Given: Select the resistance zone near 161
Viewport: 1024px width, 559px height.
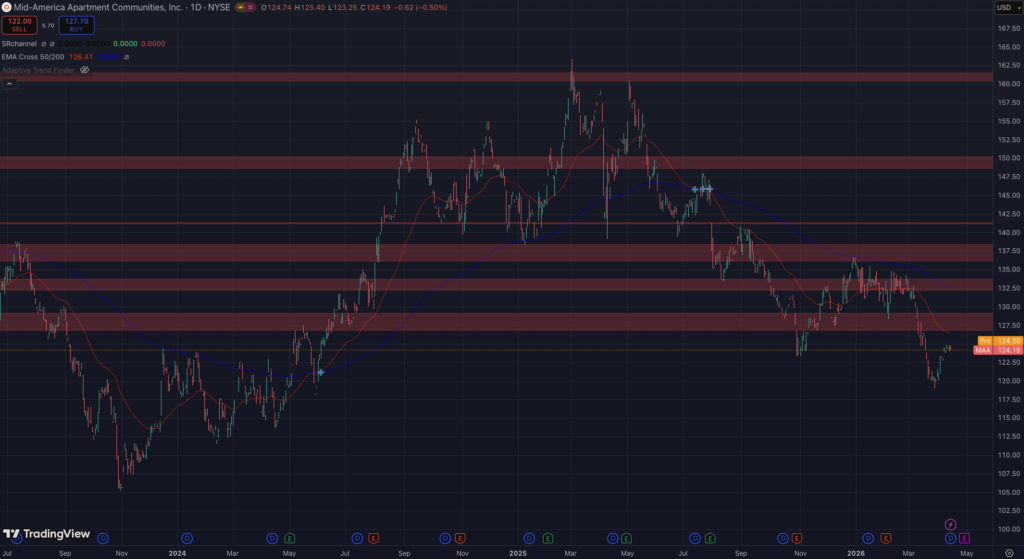Looking at the screenshot, I should [x=496, y=76].
